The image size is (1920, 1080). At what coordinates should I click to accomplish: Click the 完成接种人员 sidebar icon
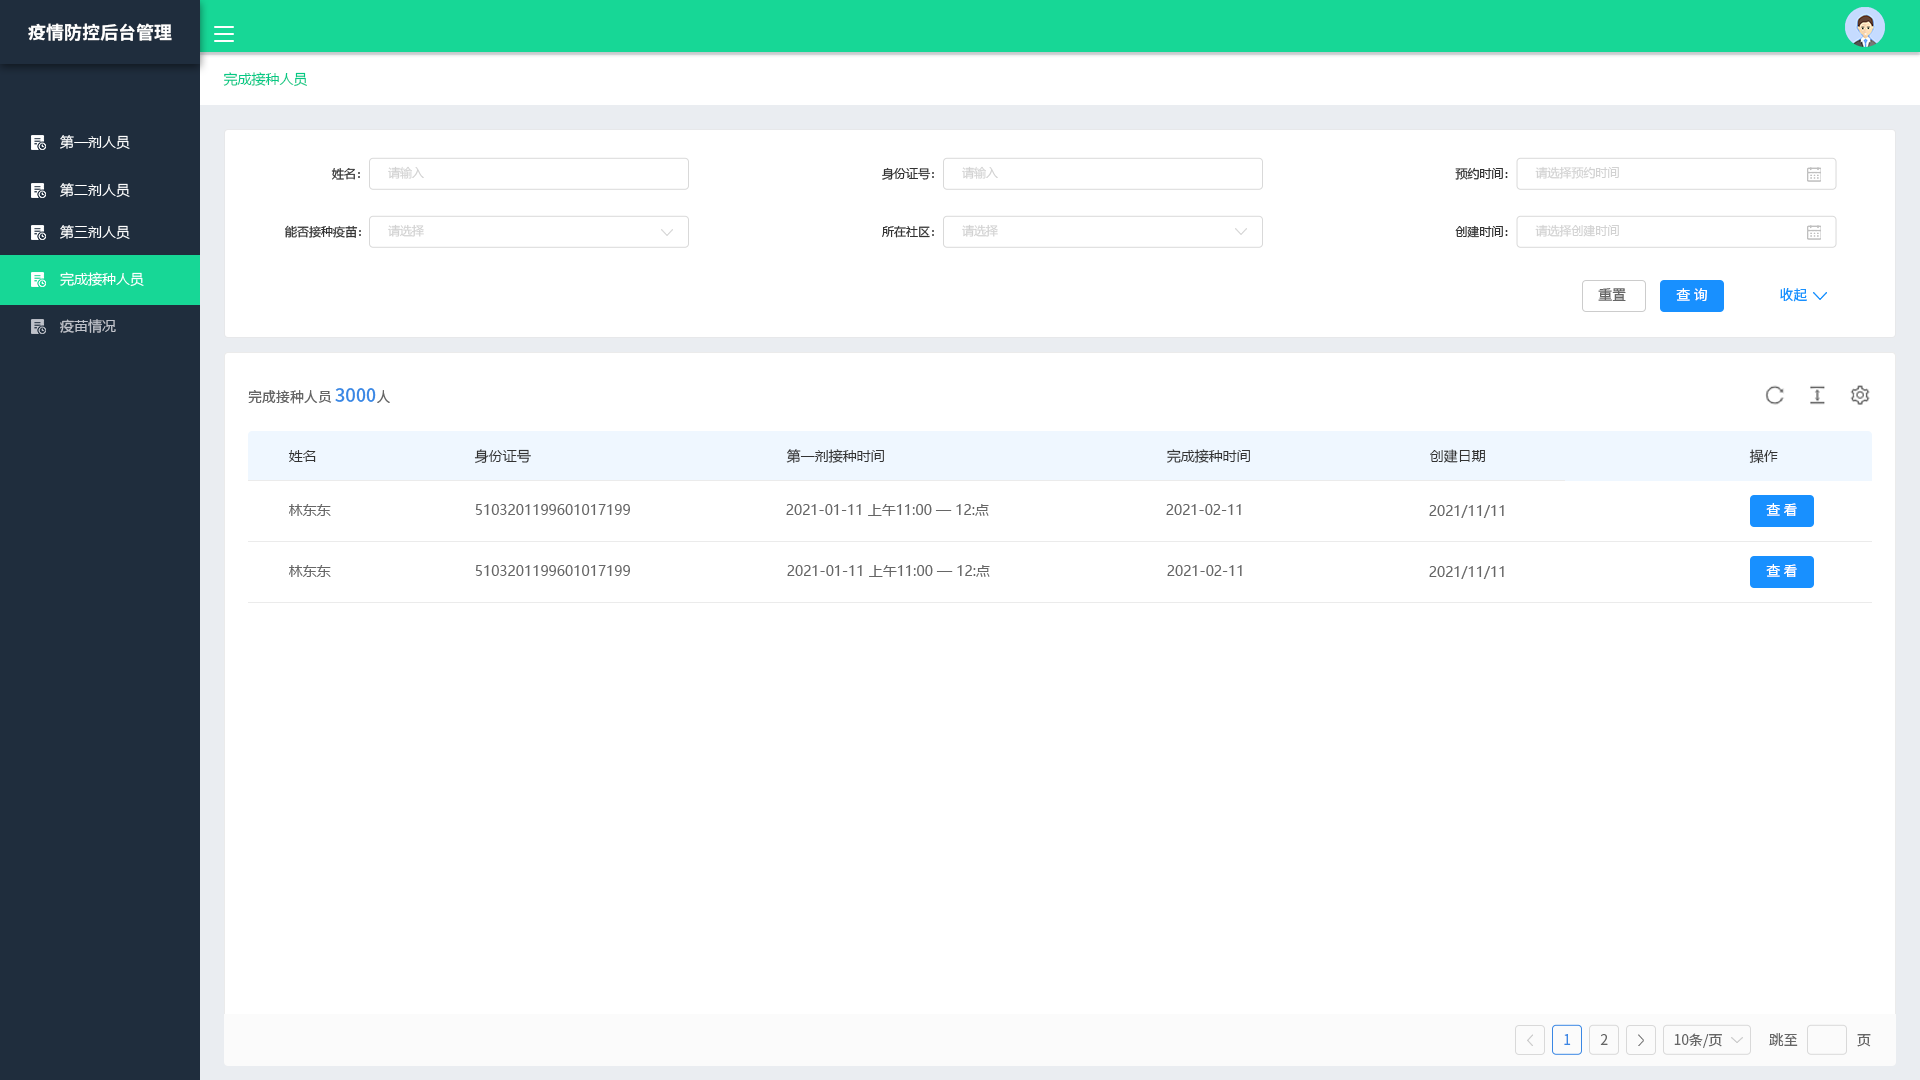[38, 279]
